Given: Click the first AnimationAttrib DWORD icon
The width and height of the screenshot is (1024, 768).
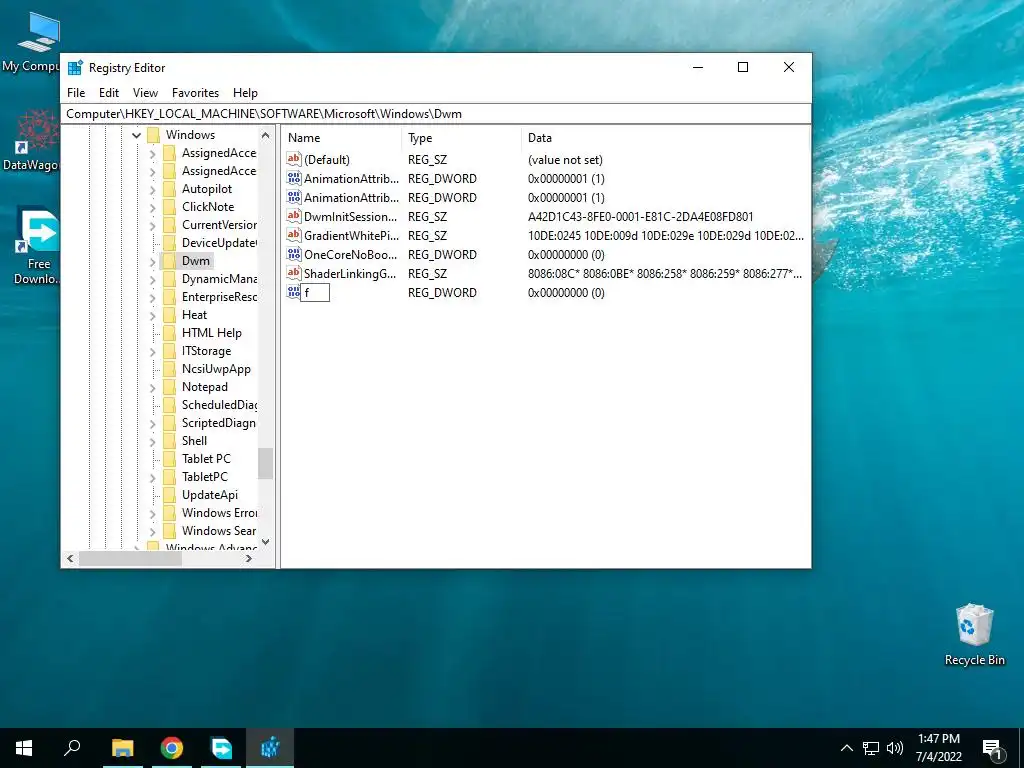Looking at the screenshot, I should click(294, 178).
